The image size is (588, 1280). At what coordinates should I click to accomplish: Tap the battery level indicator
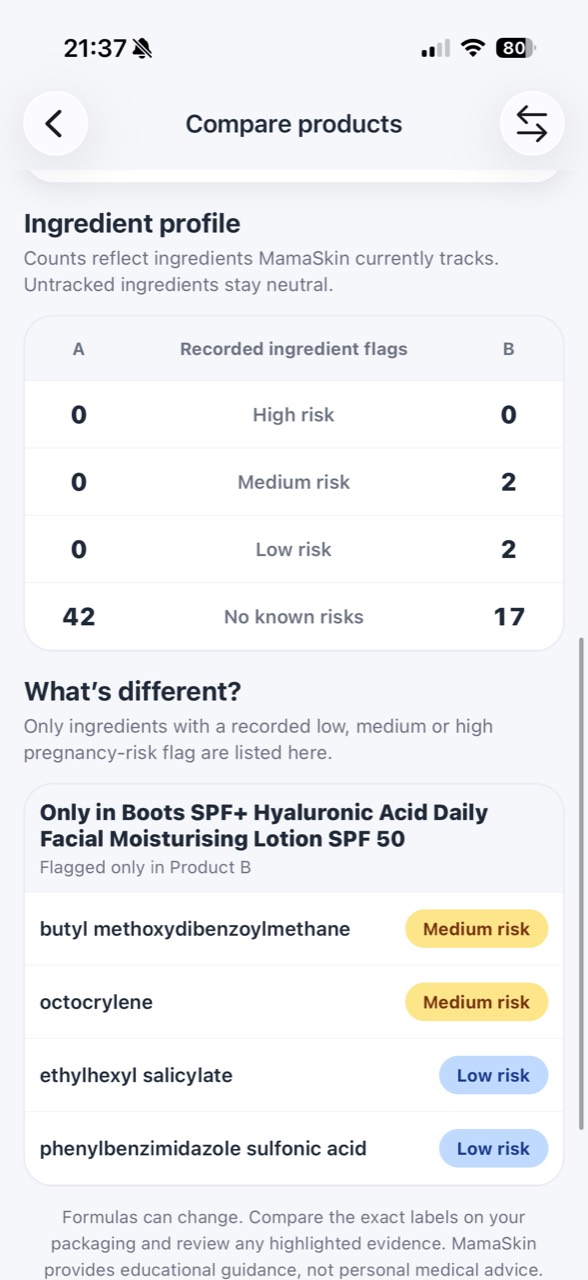pyautogui.click(x=515, y=48)
